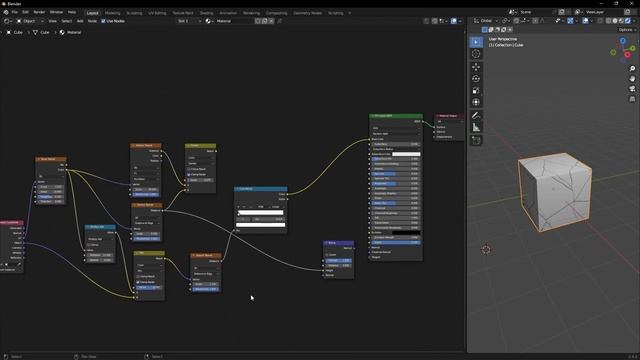Open the Render menu

click(x=39, y=12)
